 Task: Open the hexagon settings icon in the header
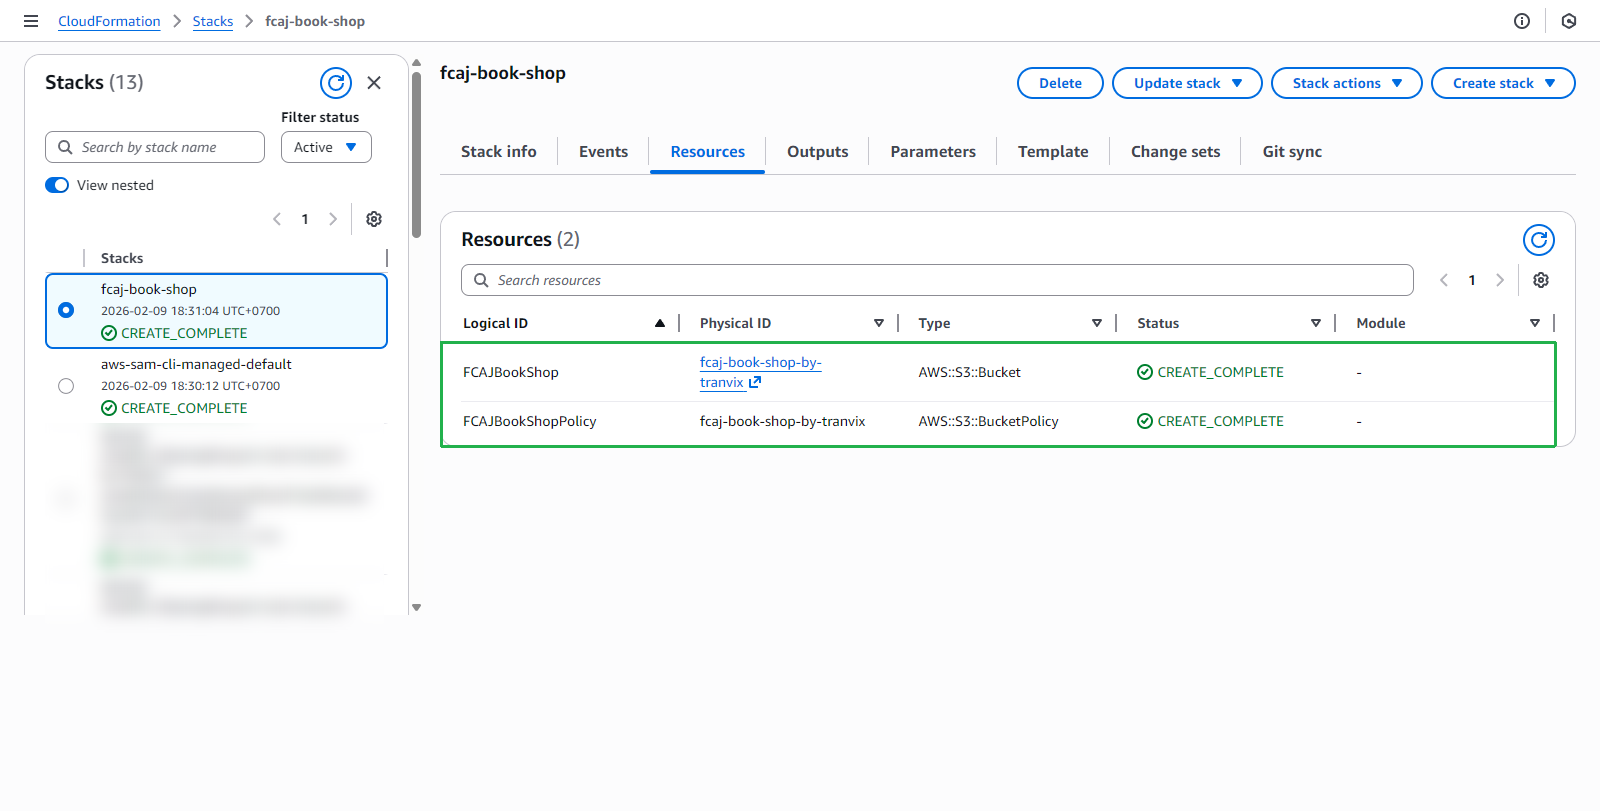[1569, 21]
